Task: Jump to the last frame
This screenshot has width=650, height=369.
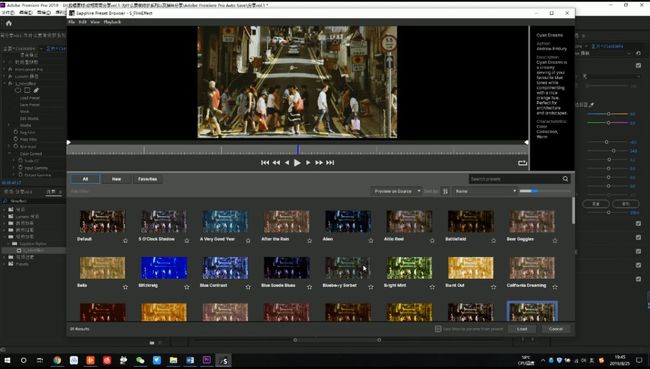Action: (330, 163)
